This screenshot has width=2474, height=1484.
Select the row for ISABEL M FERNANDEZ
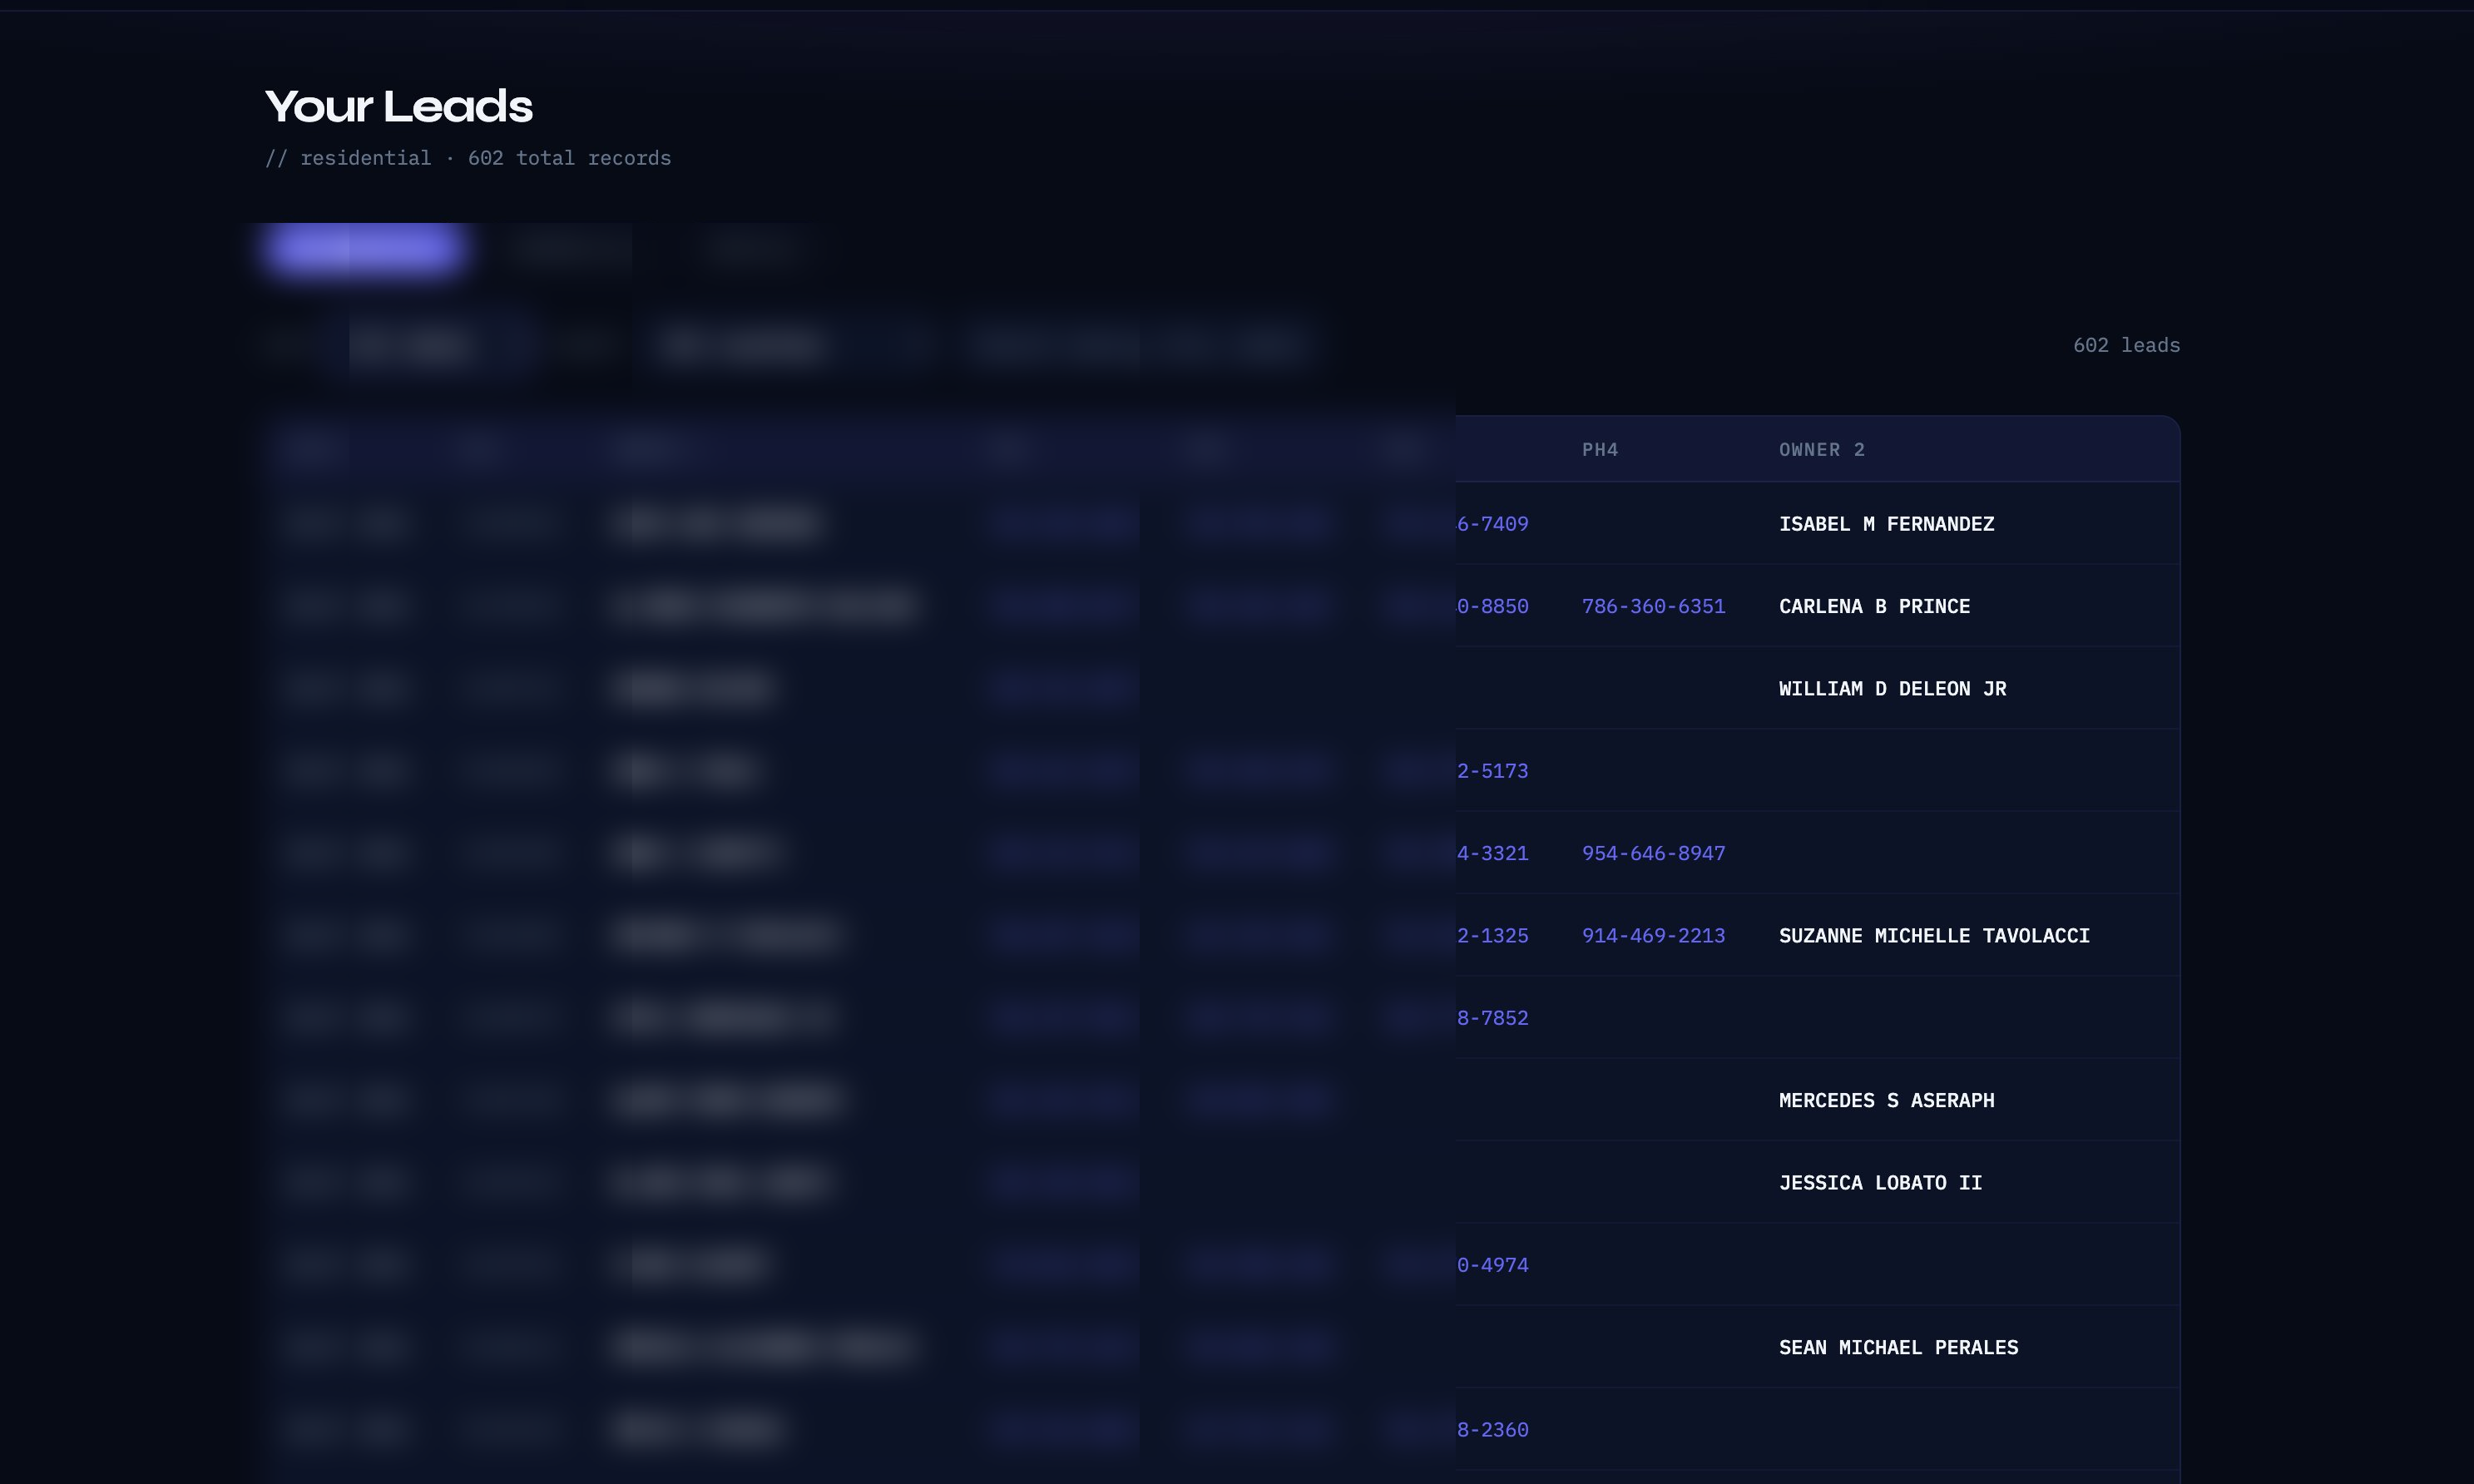tap(1887, 523)
